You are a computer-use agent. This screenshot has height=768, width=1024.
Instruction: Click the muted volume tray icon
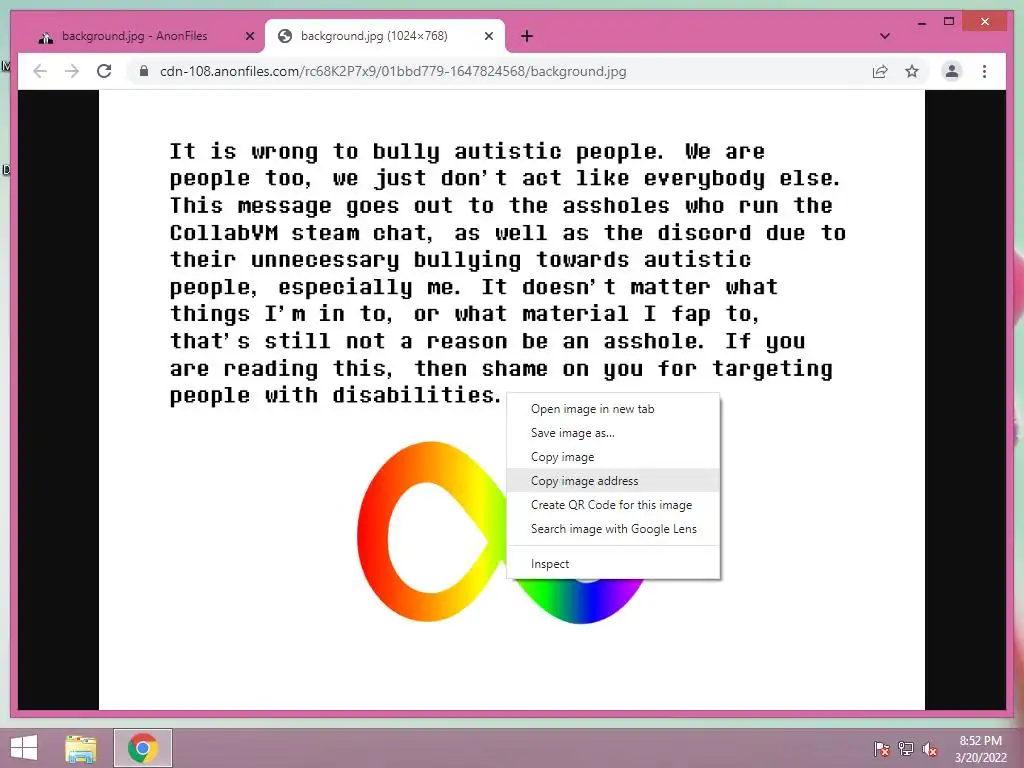[x=930, y=749]
